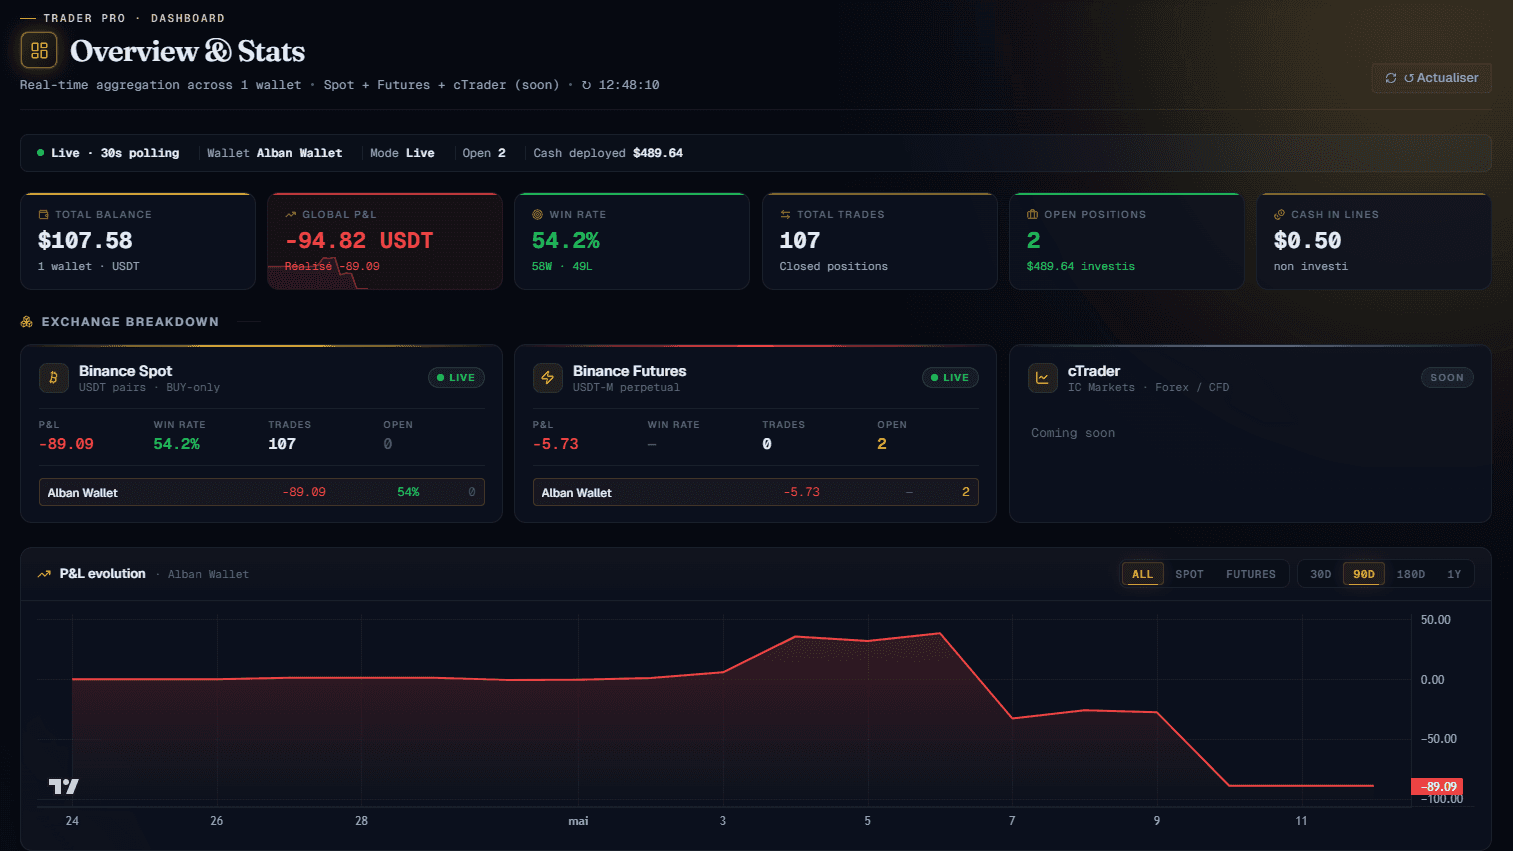Click the Exchange Breakdown section icon
This screenshot has width=1513, height=851.
(x=27, y=322)
